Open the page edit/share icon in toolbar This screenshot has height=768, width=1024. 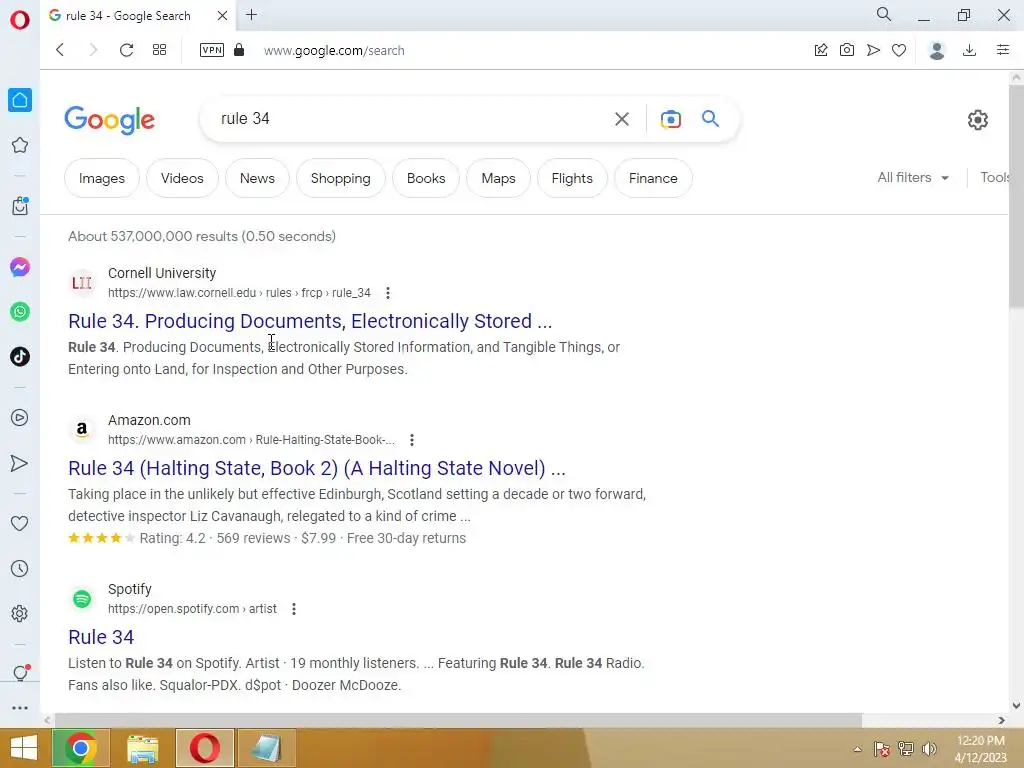pyautogui.click(x=821, y=50)
